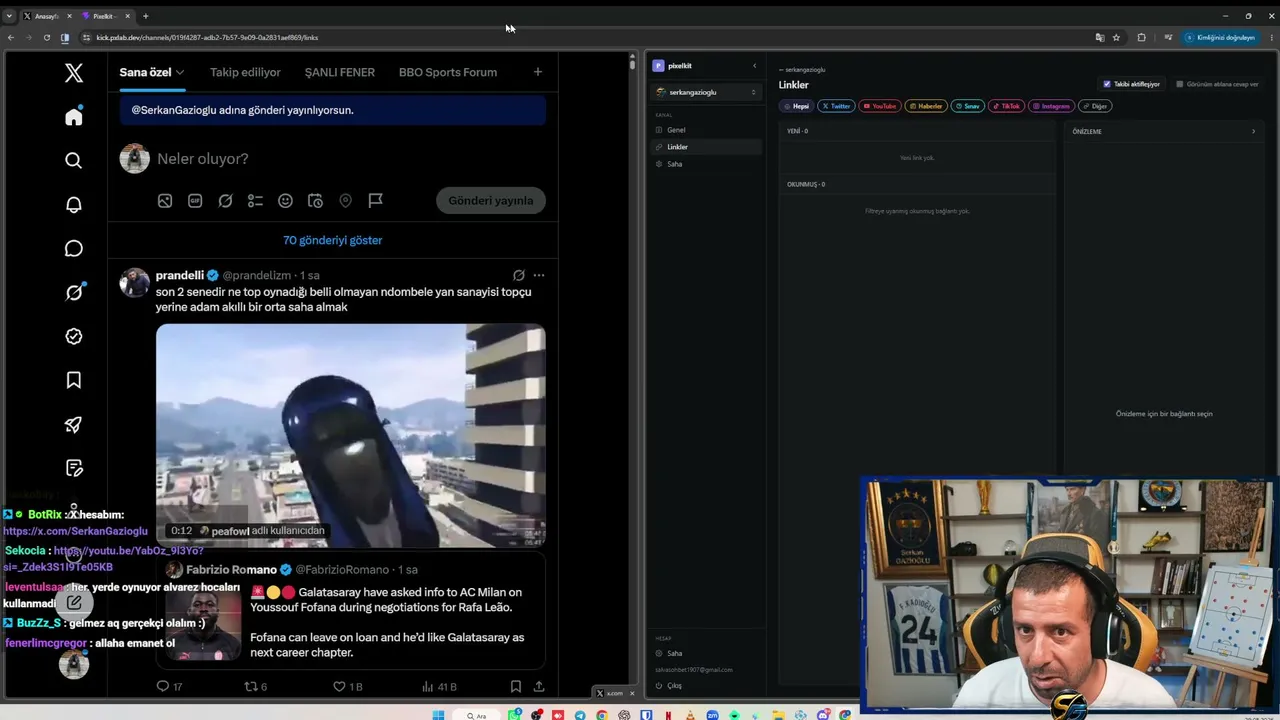Viewport: 1280px width, 720px height.
Task: Insert a poll into the new post
Action: [x=255, y=200]
